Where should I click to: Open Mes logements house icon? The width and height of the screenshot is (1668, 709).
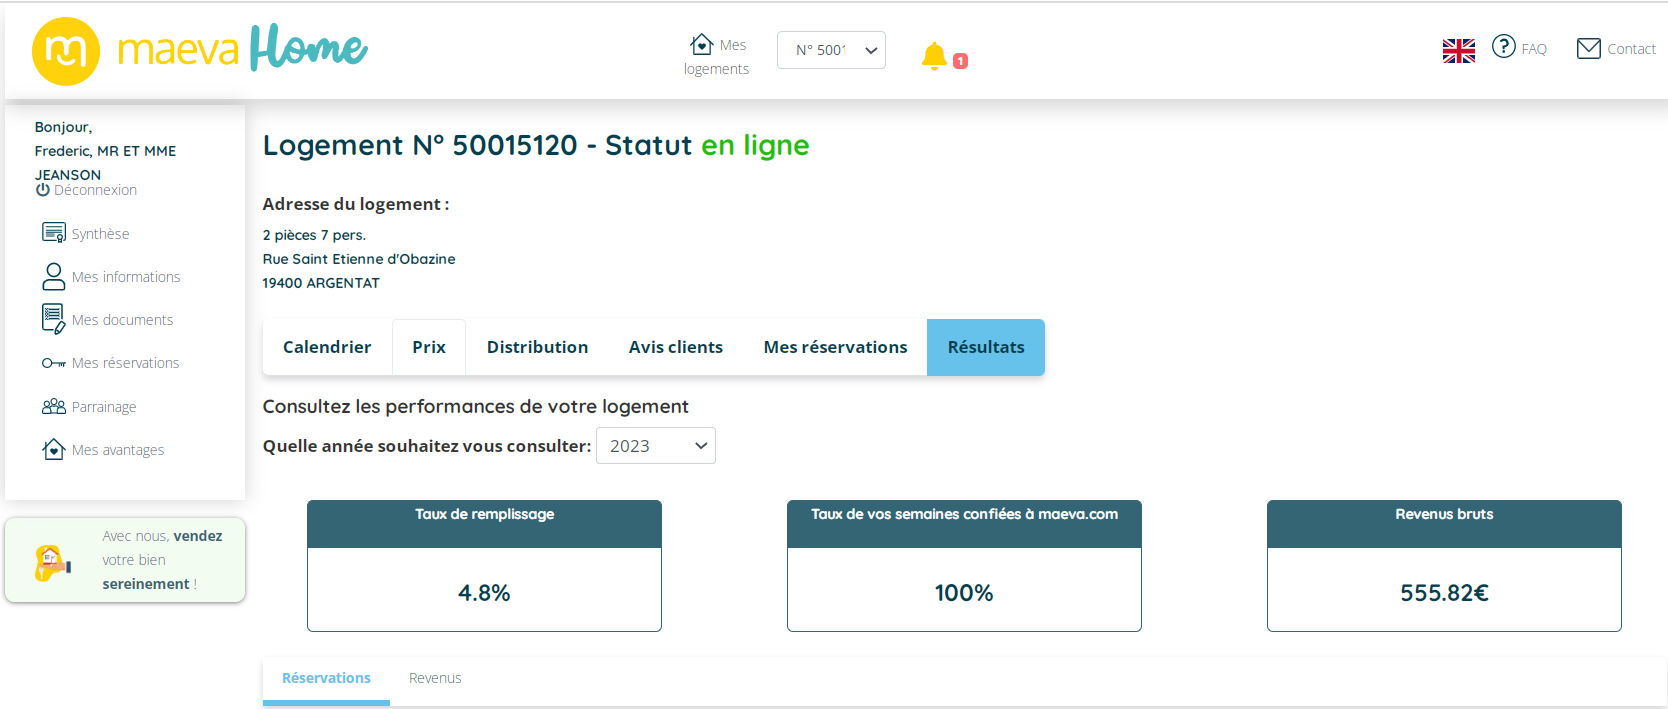pyautogui.click(x=701, y=45)
